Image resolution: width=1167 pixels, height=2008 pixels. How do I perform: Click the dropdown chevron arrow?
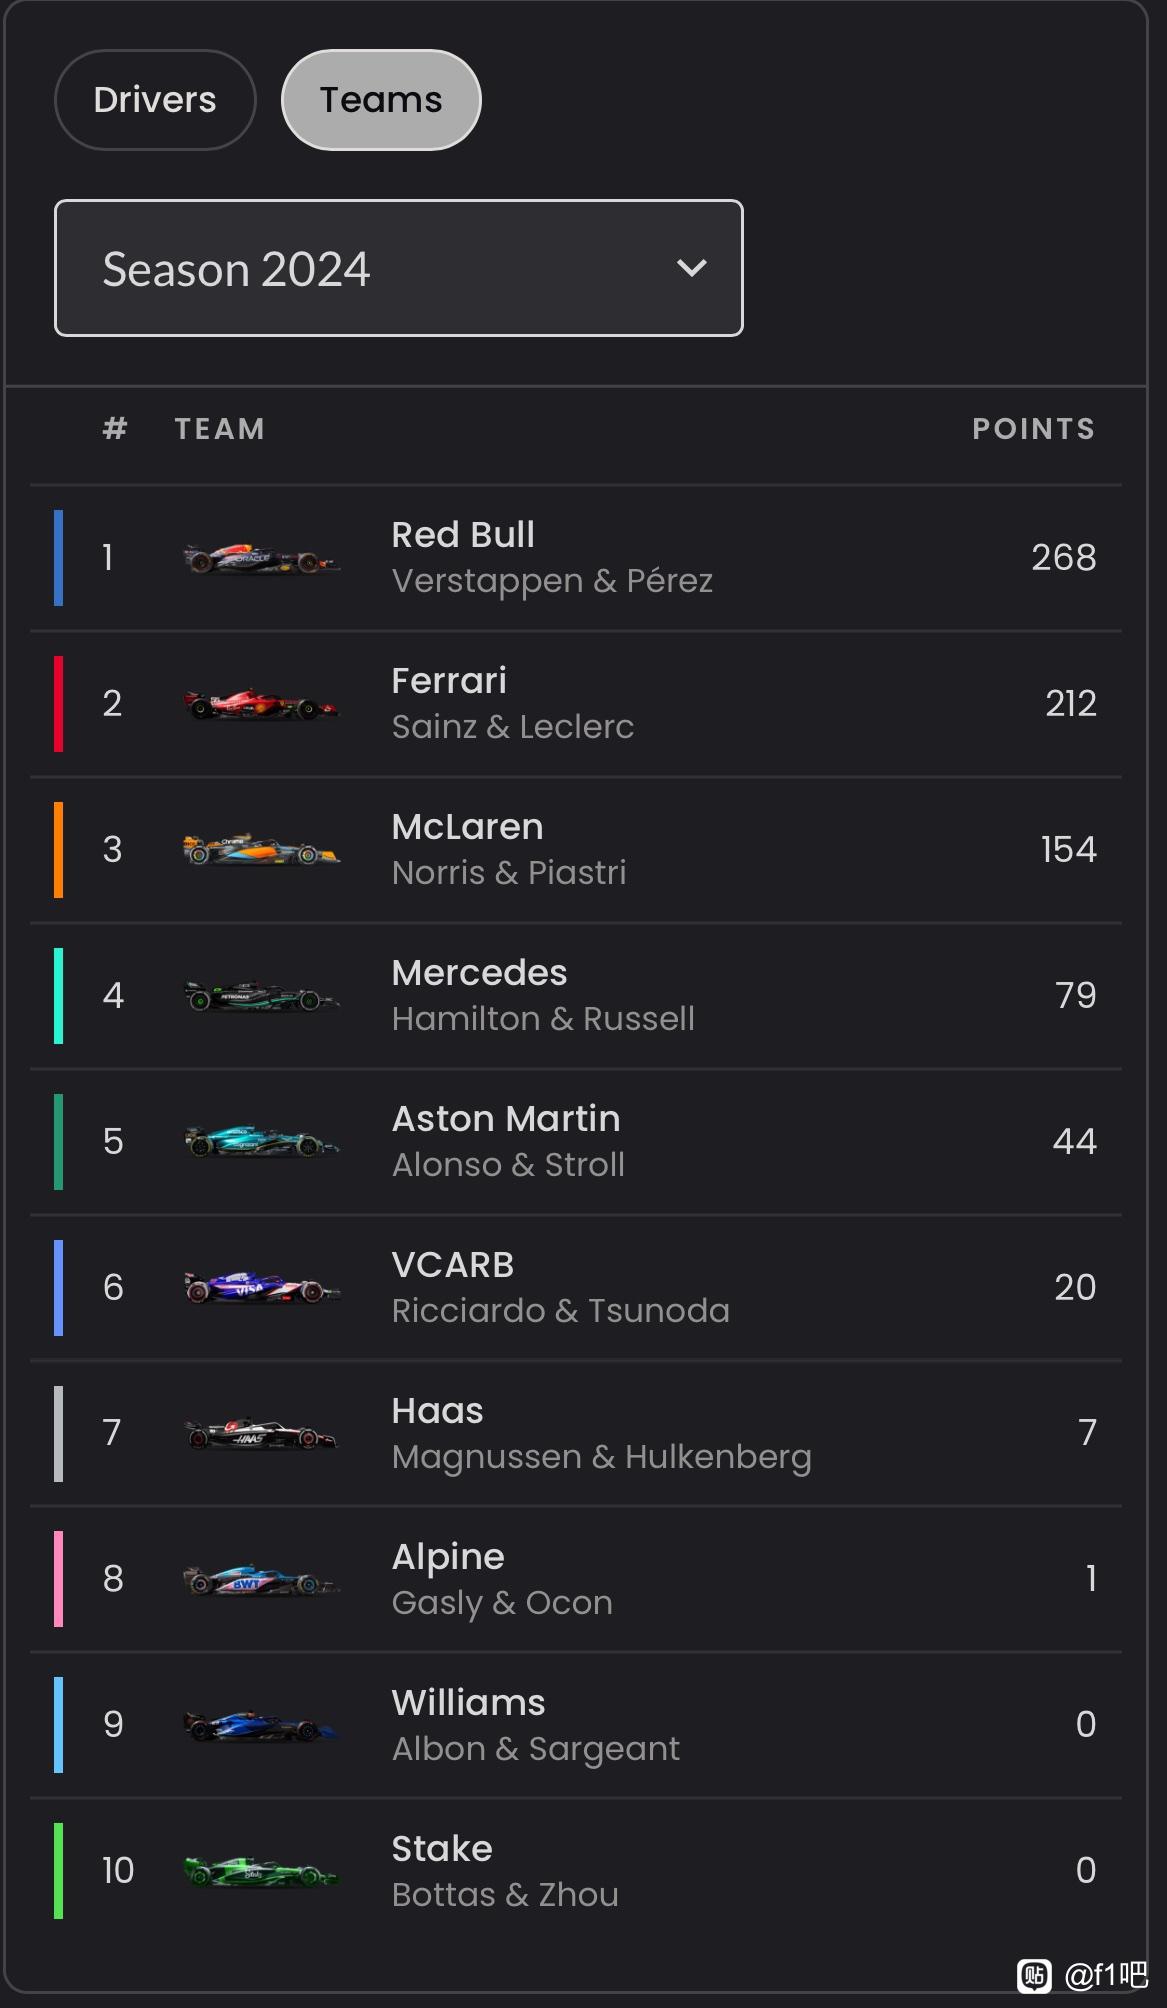[x=692, y=268]
